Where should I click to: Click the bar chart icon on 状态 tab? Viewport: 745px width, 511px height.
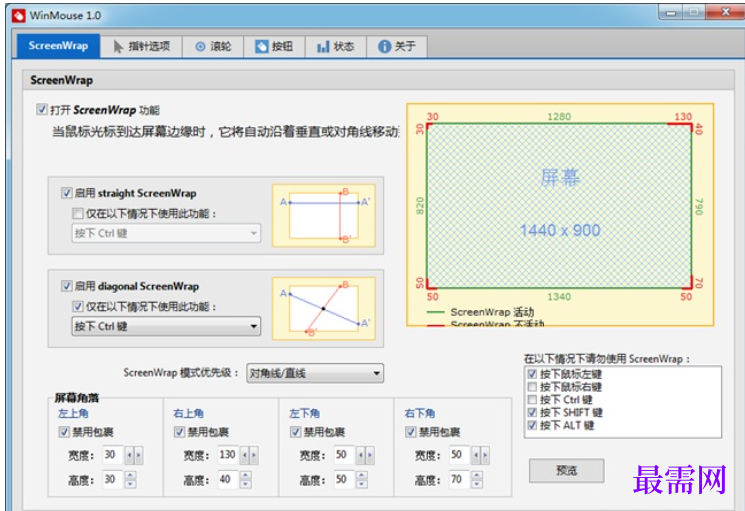click(323, 47)
